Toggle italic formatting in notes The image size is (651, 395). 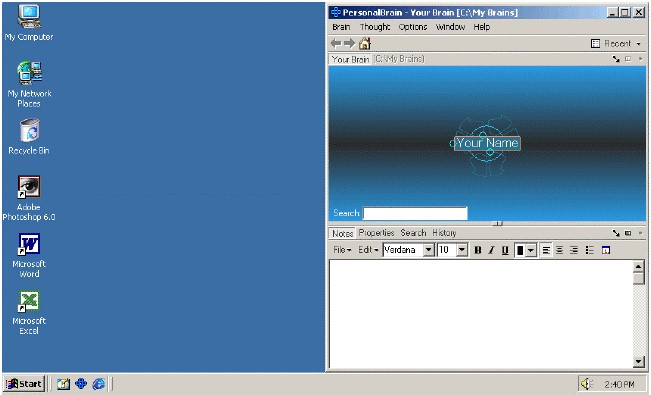[x=491, y=250]
